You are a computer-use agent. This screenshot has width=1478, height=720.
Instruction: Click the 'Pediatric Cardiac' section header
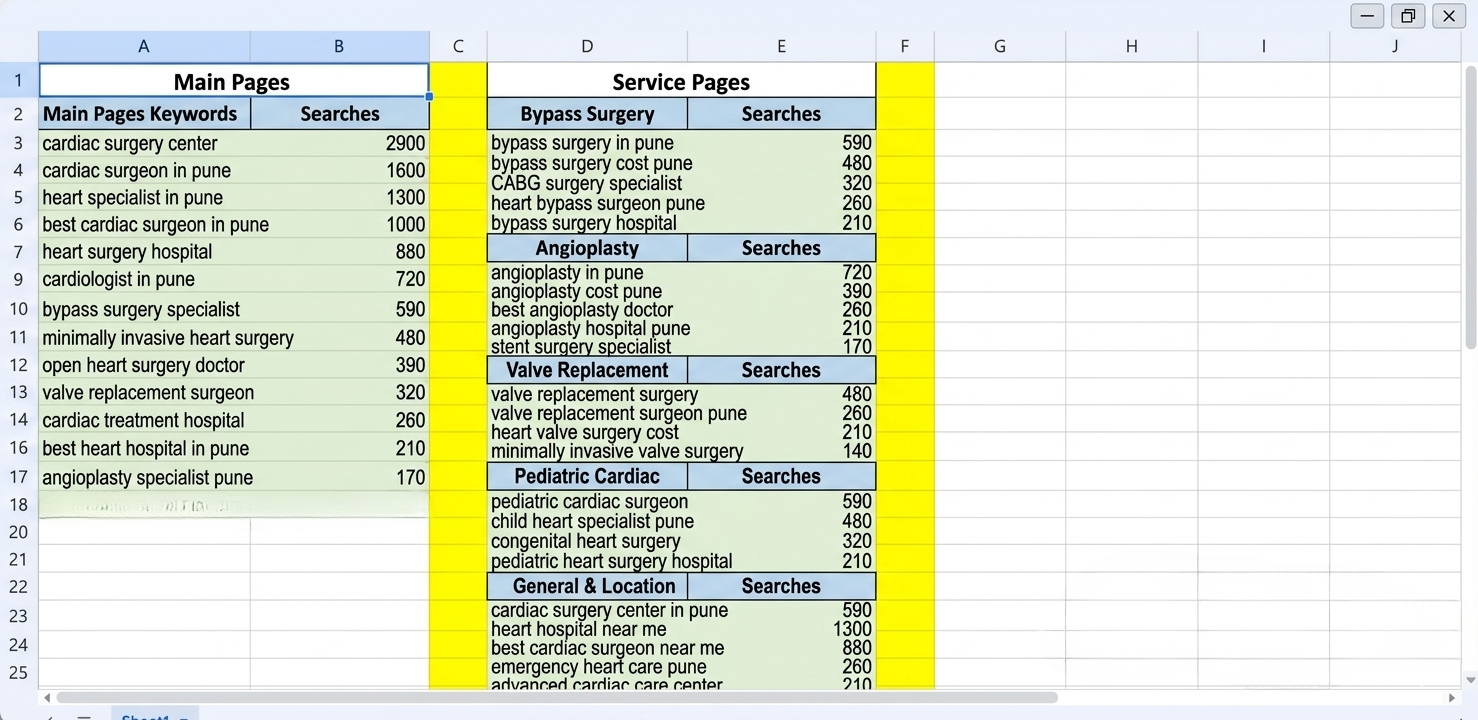coord(587,476)
